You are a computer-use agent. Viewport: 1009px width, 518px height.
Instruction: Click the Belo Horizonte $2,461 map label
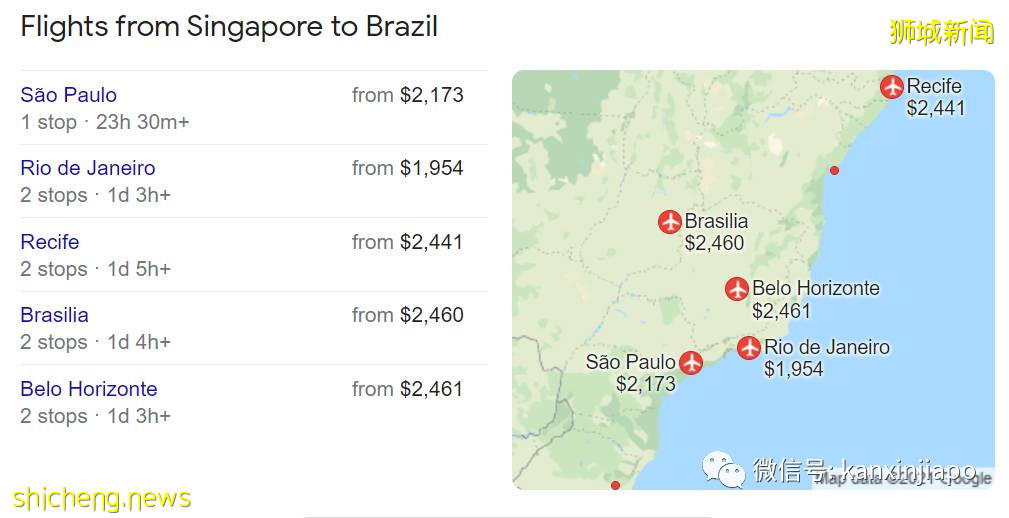point(782,311)
